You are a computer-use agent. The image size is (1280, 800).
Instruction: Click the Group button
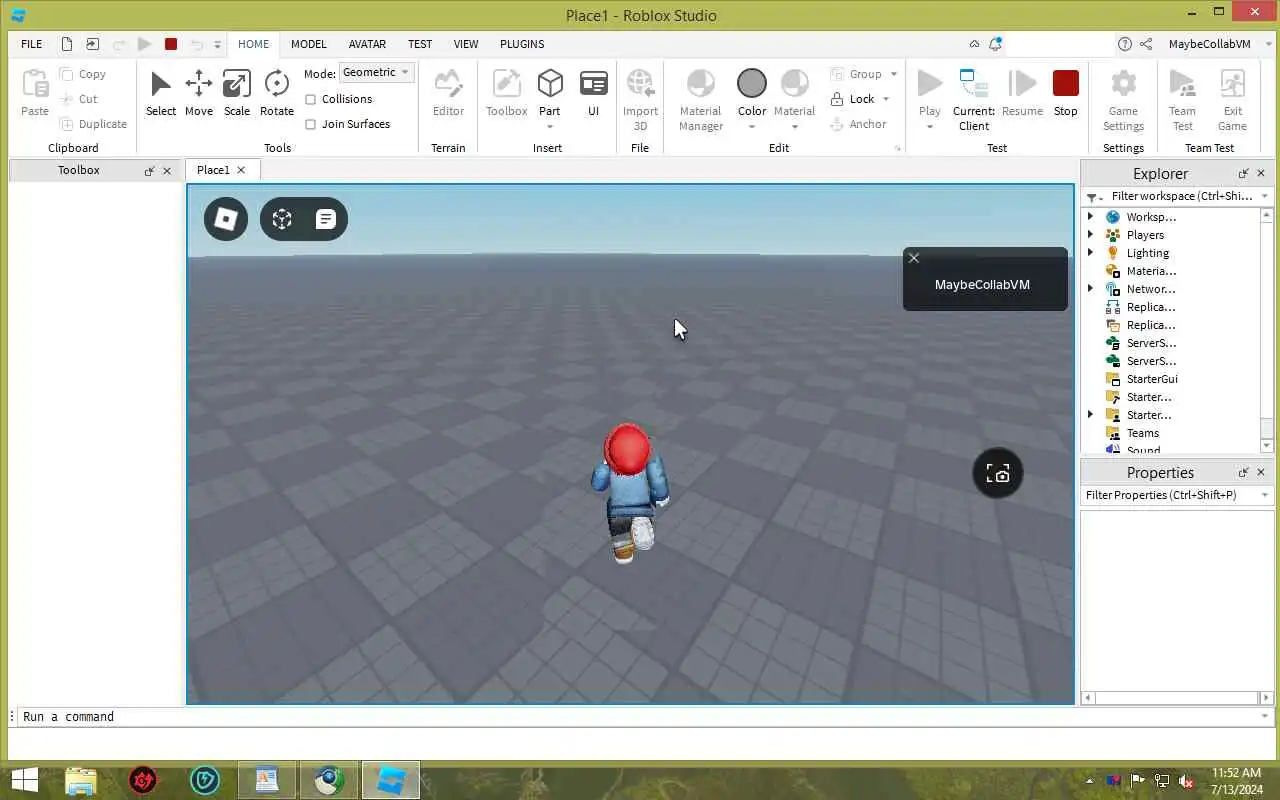pos(856,74)
